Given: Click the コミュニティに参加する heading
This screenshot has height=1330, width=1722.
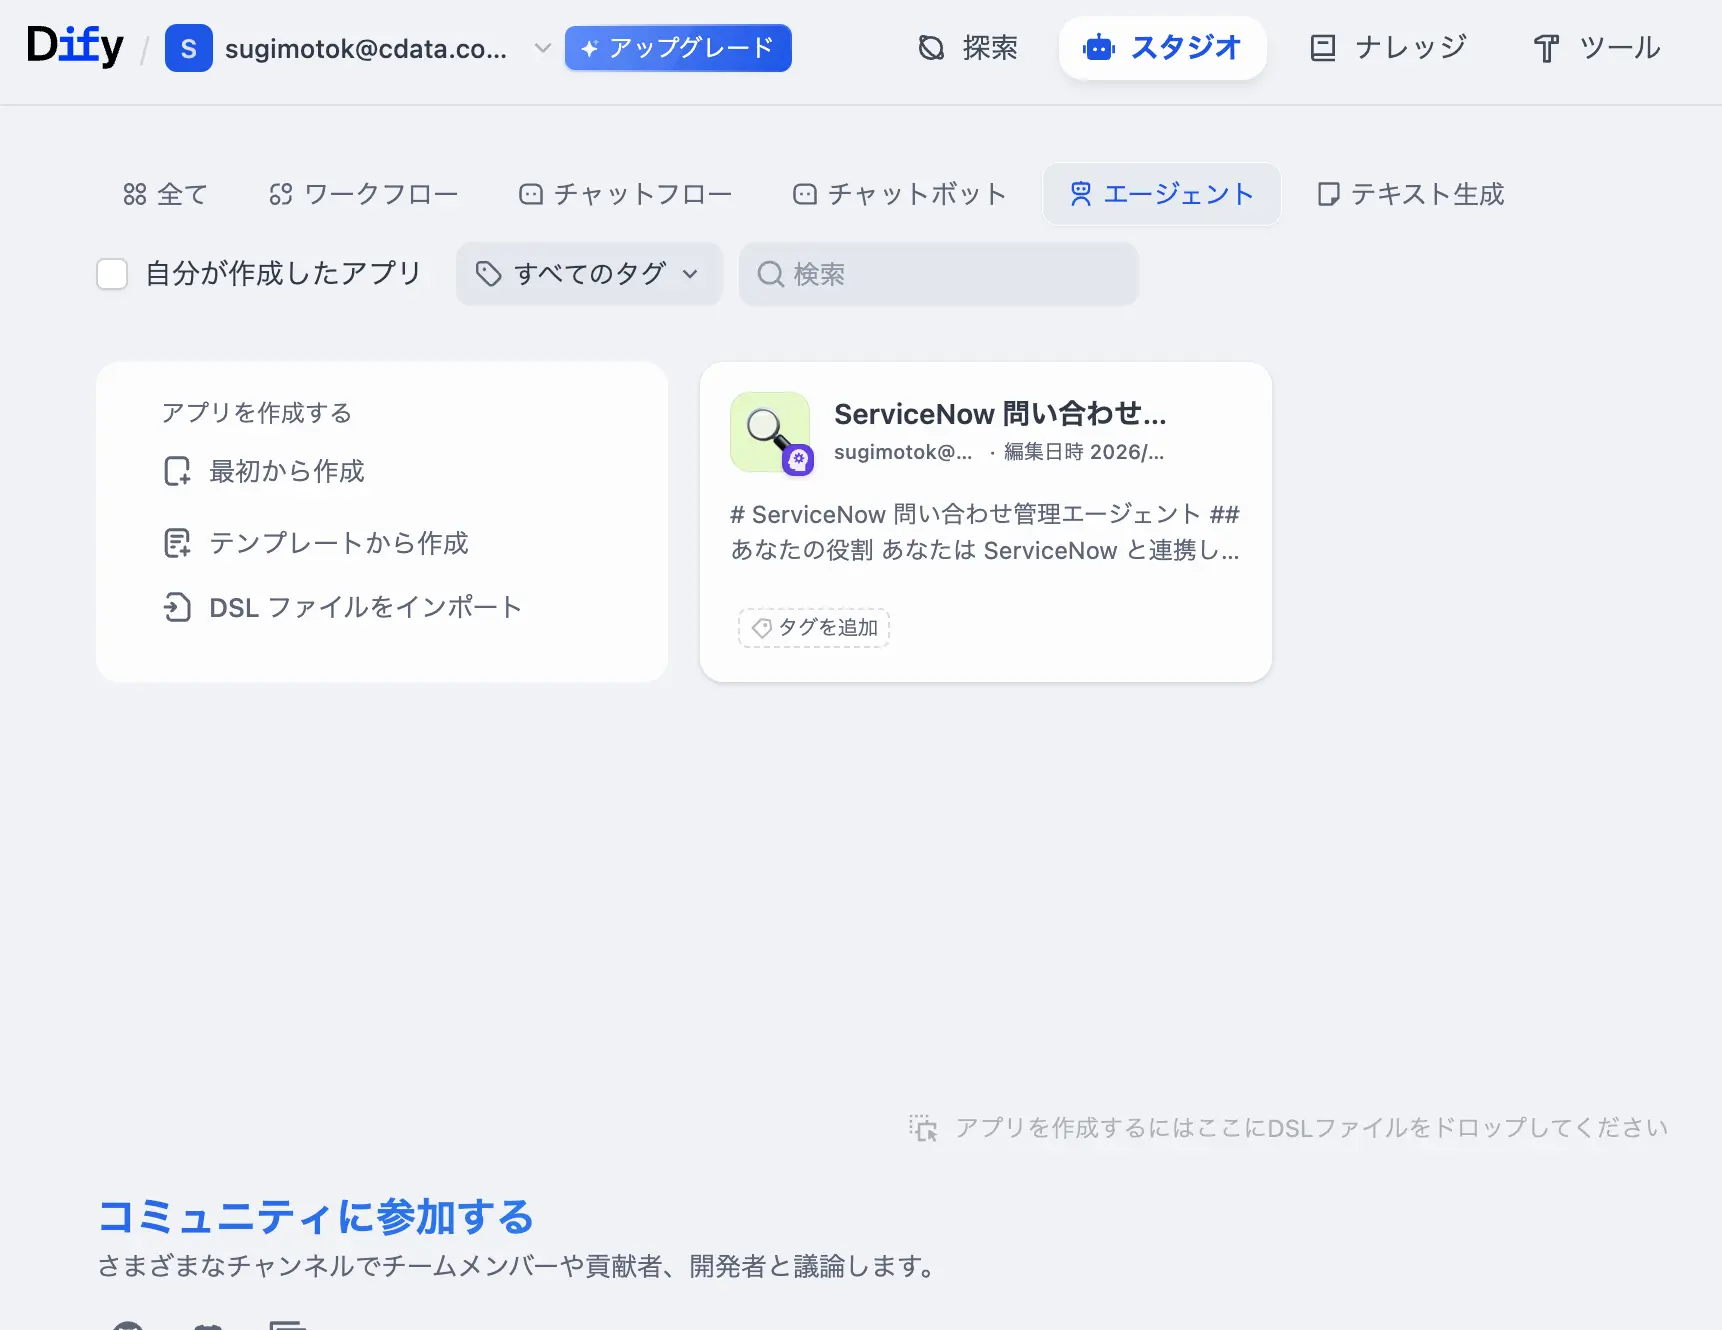Looking at the screenshot, I should coord(315,1217).
